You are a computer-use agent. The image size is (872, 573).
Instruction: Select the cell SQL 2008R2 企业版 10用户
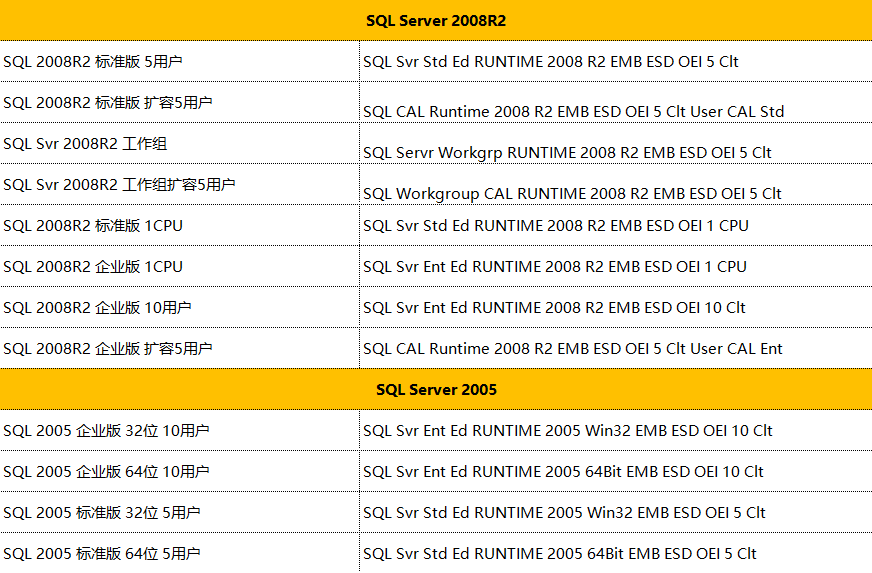[x=180, y=307]
